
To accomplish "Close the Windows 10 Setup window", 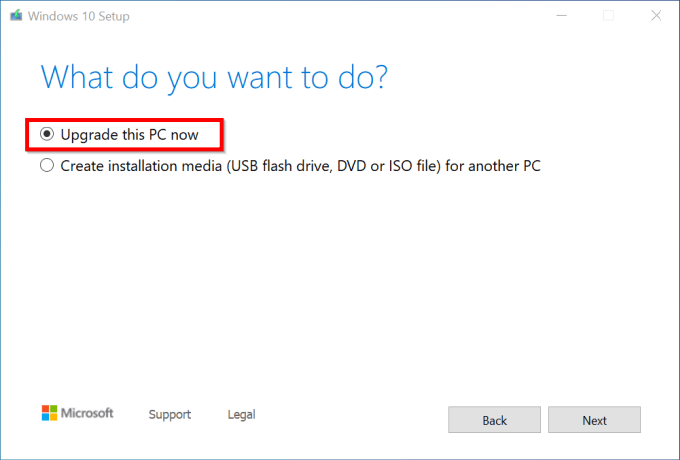I will 654,16.
